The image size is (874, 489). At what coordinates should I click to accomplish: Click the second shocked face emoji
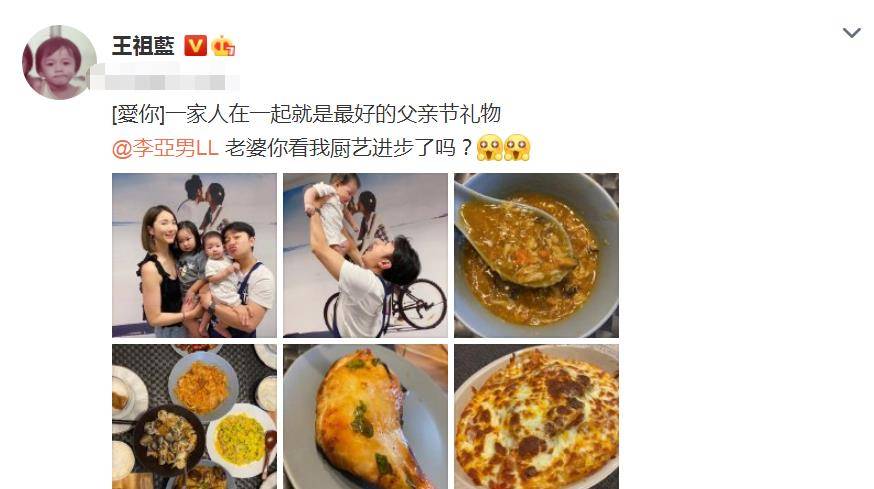517,148
